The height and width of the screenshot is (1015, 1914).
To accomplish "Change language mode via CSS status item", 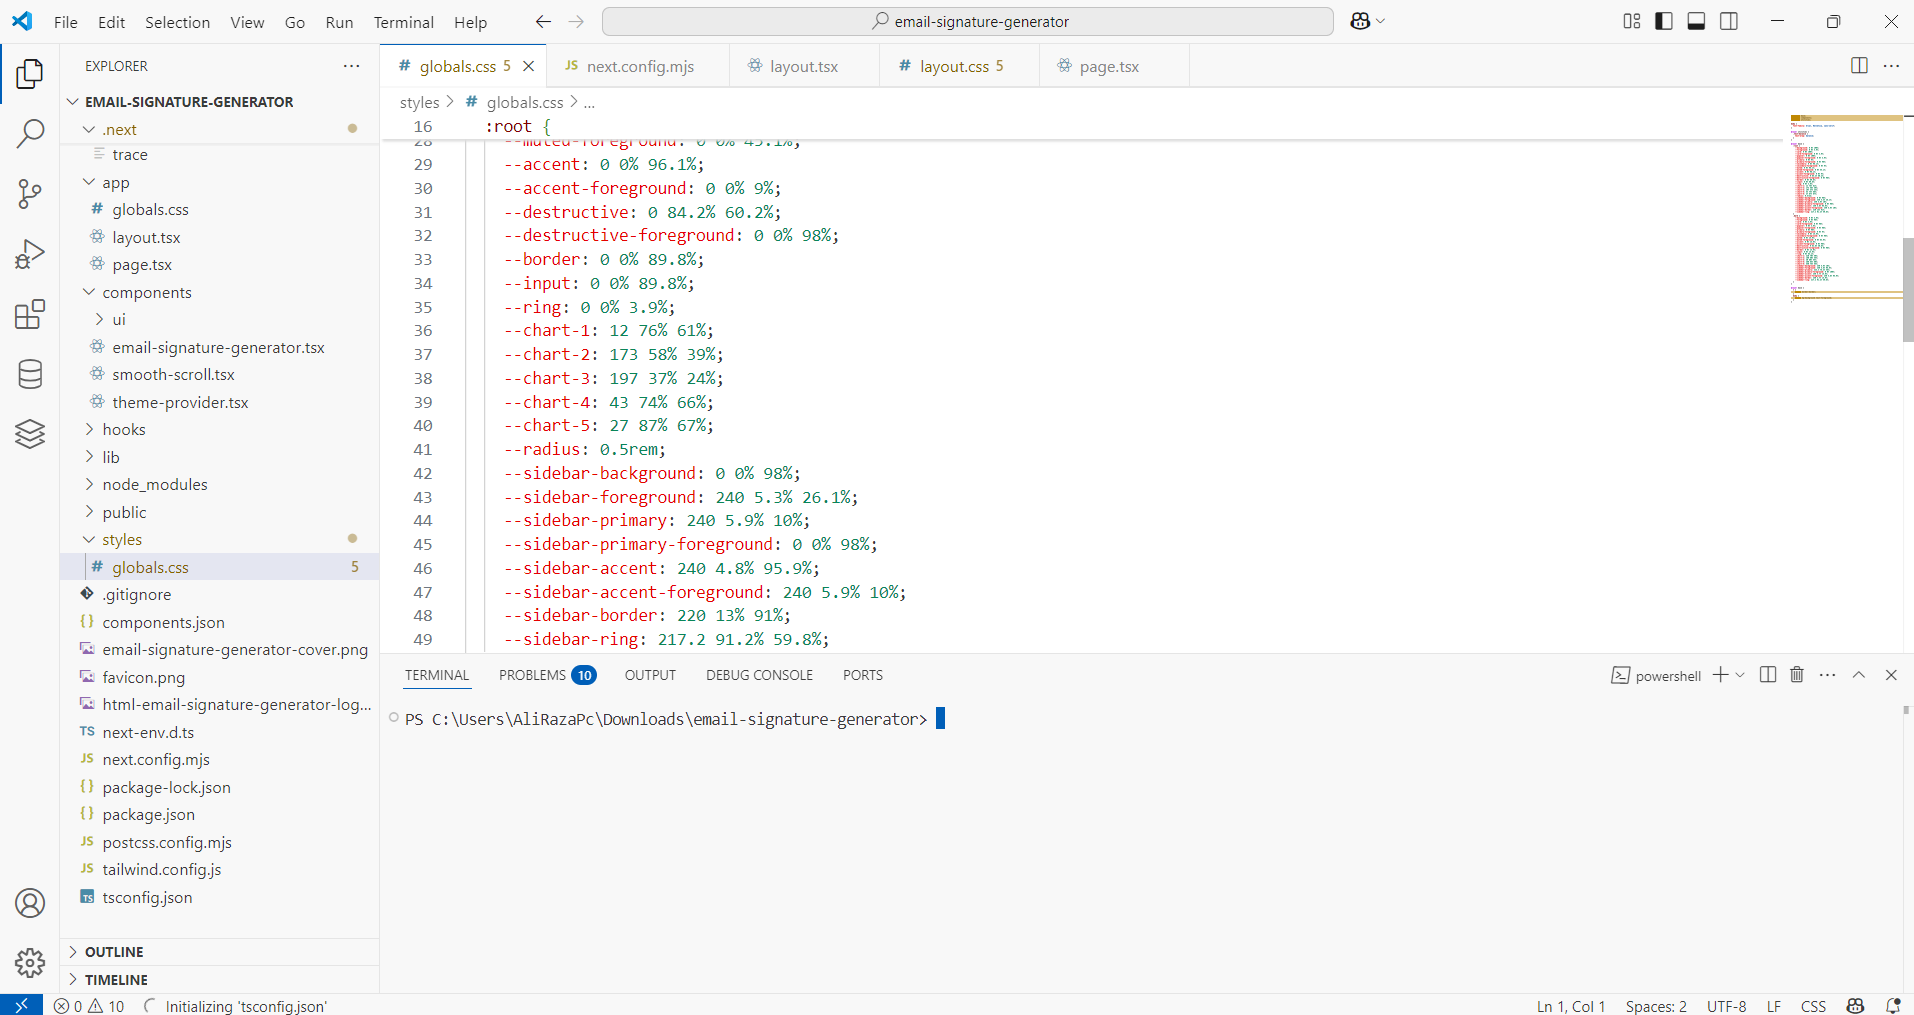I will (1813, 1006).
